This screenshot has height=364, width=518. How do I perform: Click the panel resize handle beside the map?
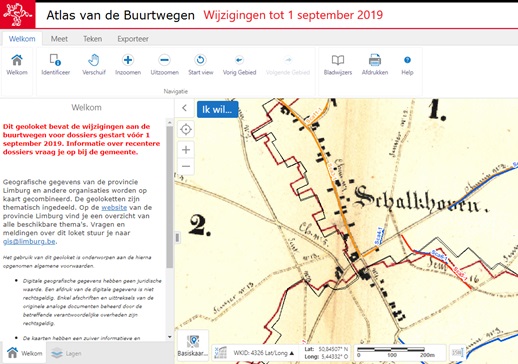(x=177, y=238)
